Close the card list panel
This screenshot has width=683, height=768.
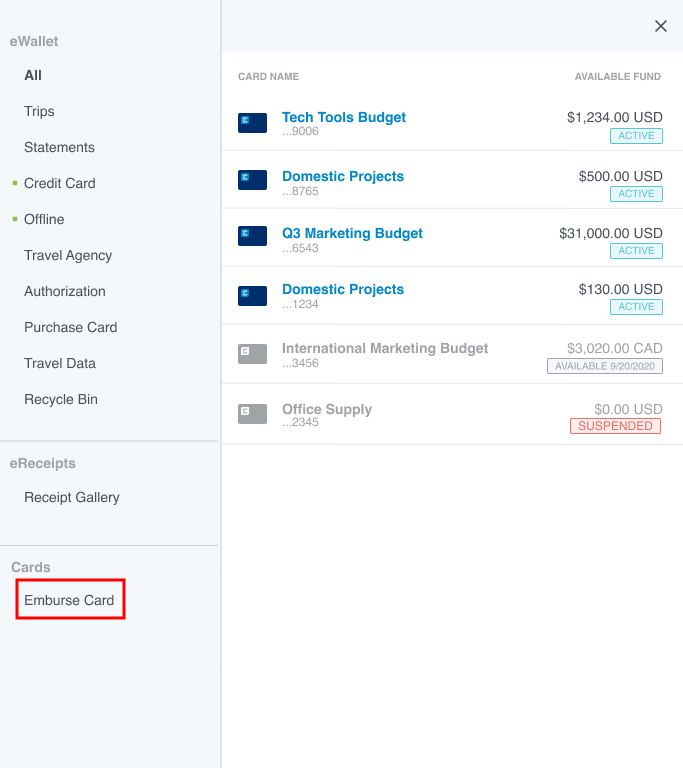pyautogui.click(x=660, y=26)
